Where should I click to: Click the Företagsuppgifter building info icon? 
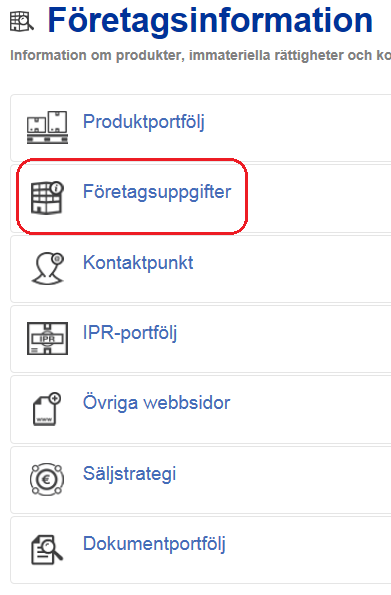point(47,198)
